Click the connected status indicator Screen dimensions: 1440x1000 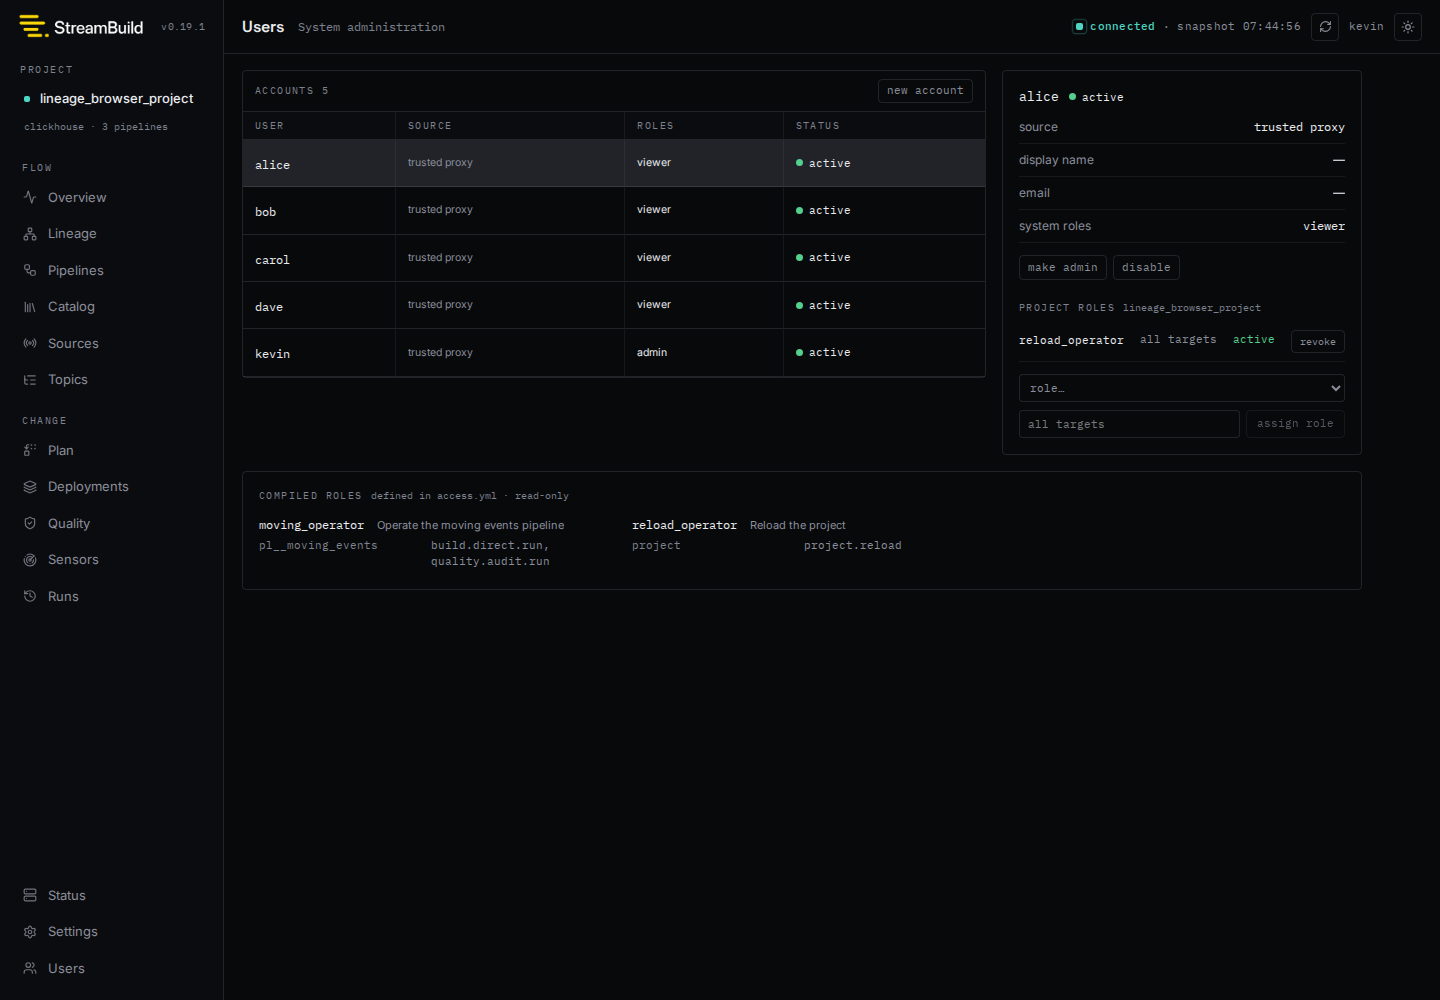(1114, 27)
